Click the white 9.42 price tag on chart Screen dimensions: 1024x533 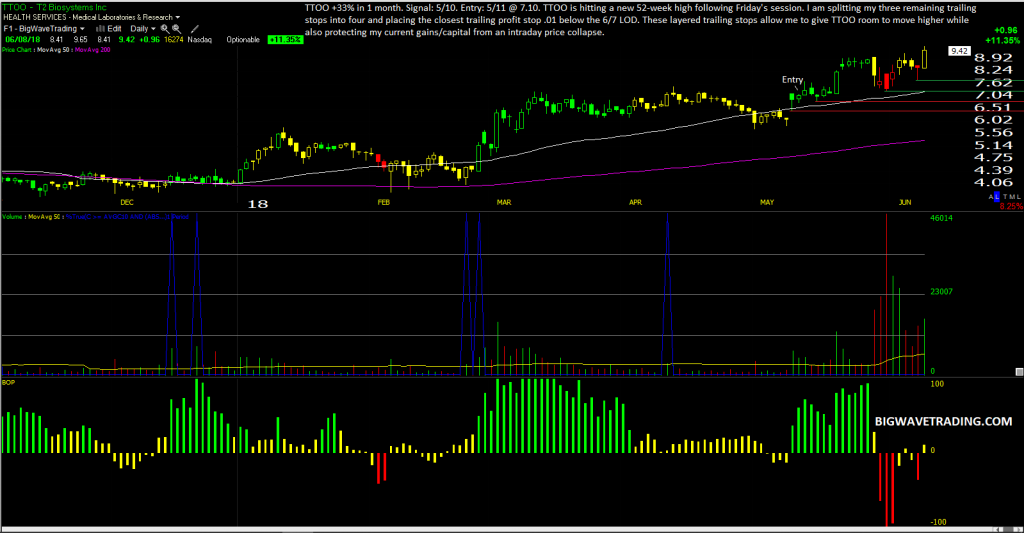point(959,51)
